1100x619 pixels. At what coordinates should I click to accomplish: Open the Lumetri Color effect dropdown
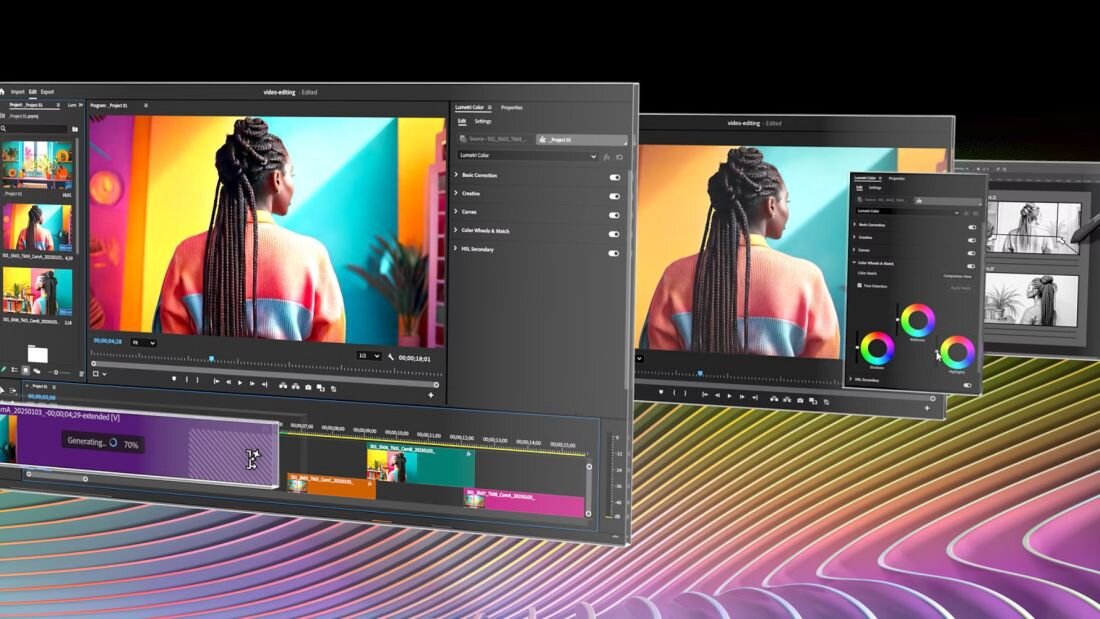(528, 156)
